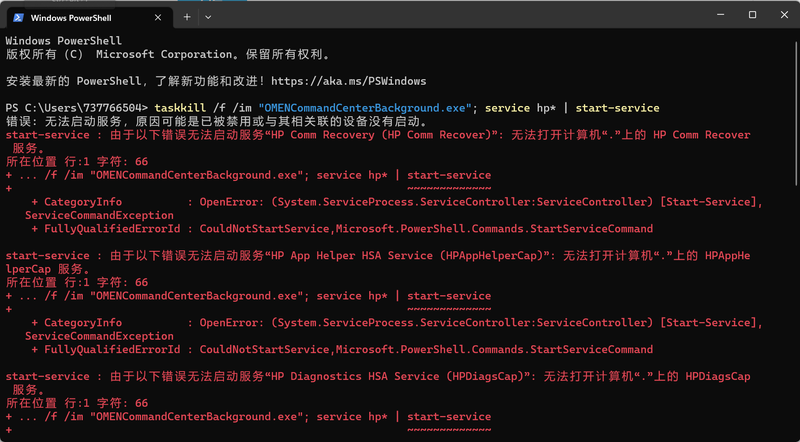The image size is (800, 442).
Task: Click the first FullyQualifiedErrorId line
Action: tap(342, 229)
